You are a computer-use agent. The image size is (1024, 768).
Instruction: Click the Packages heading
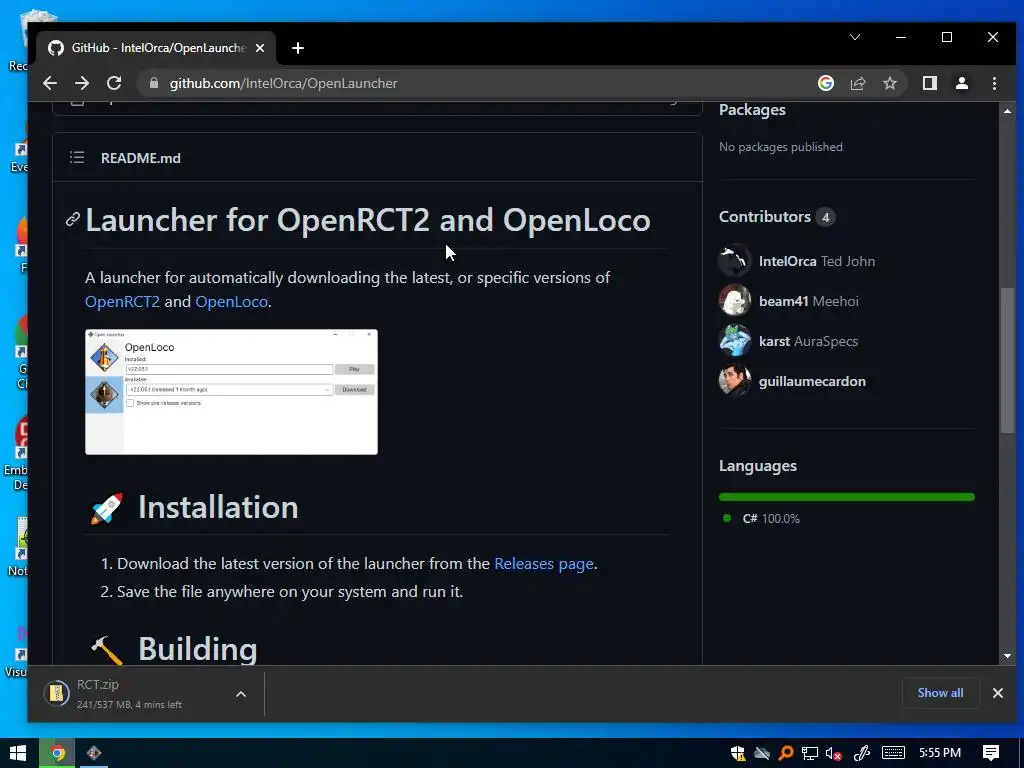click(x=752, y=110)
